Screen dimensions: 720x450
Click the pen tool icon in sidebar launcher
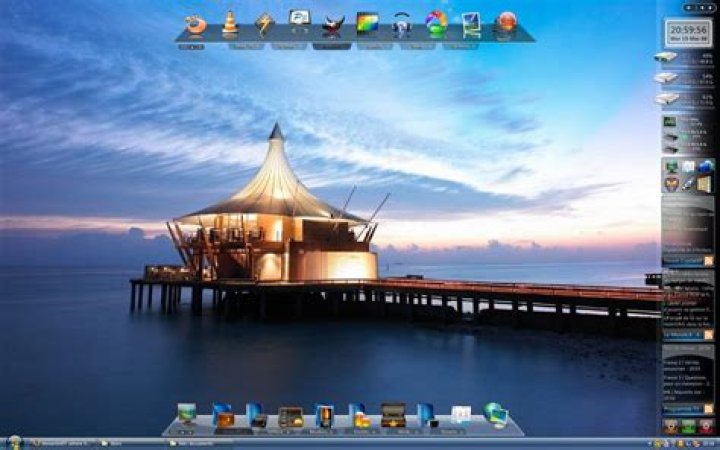click(x=688, y=184)
